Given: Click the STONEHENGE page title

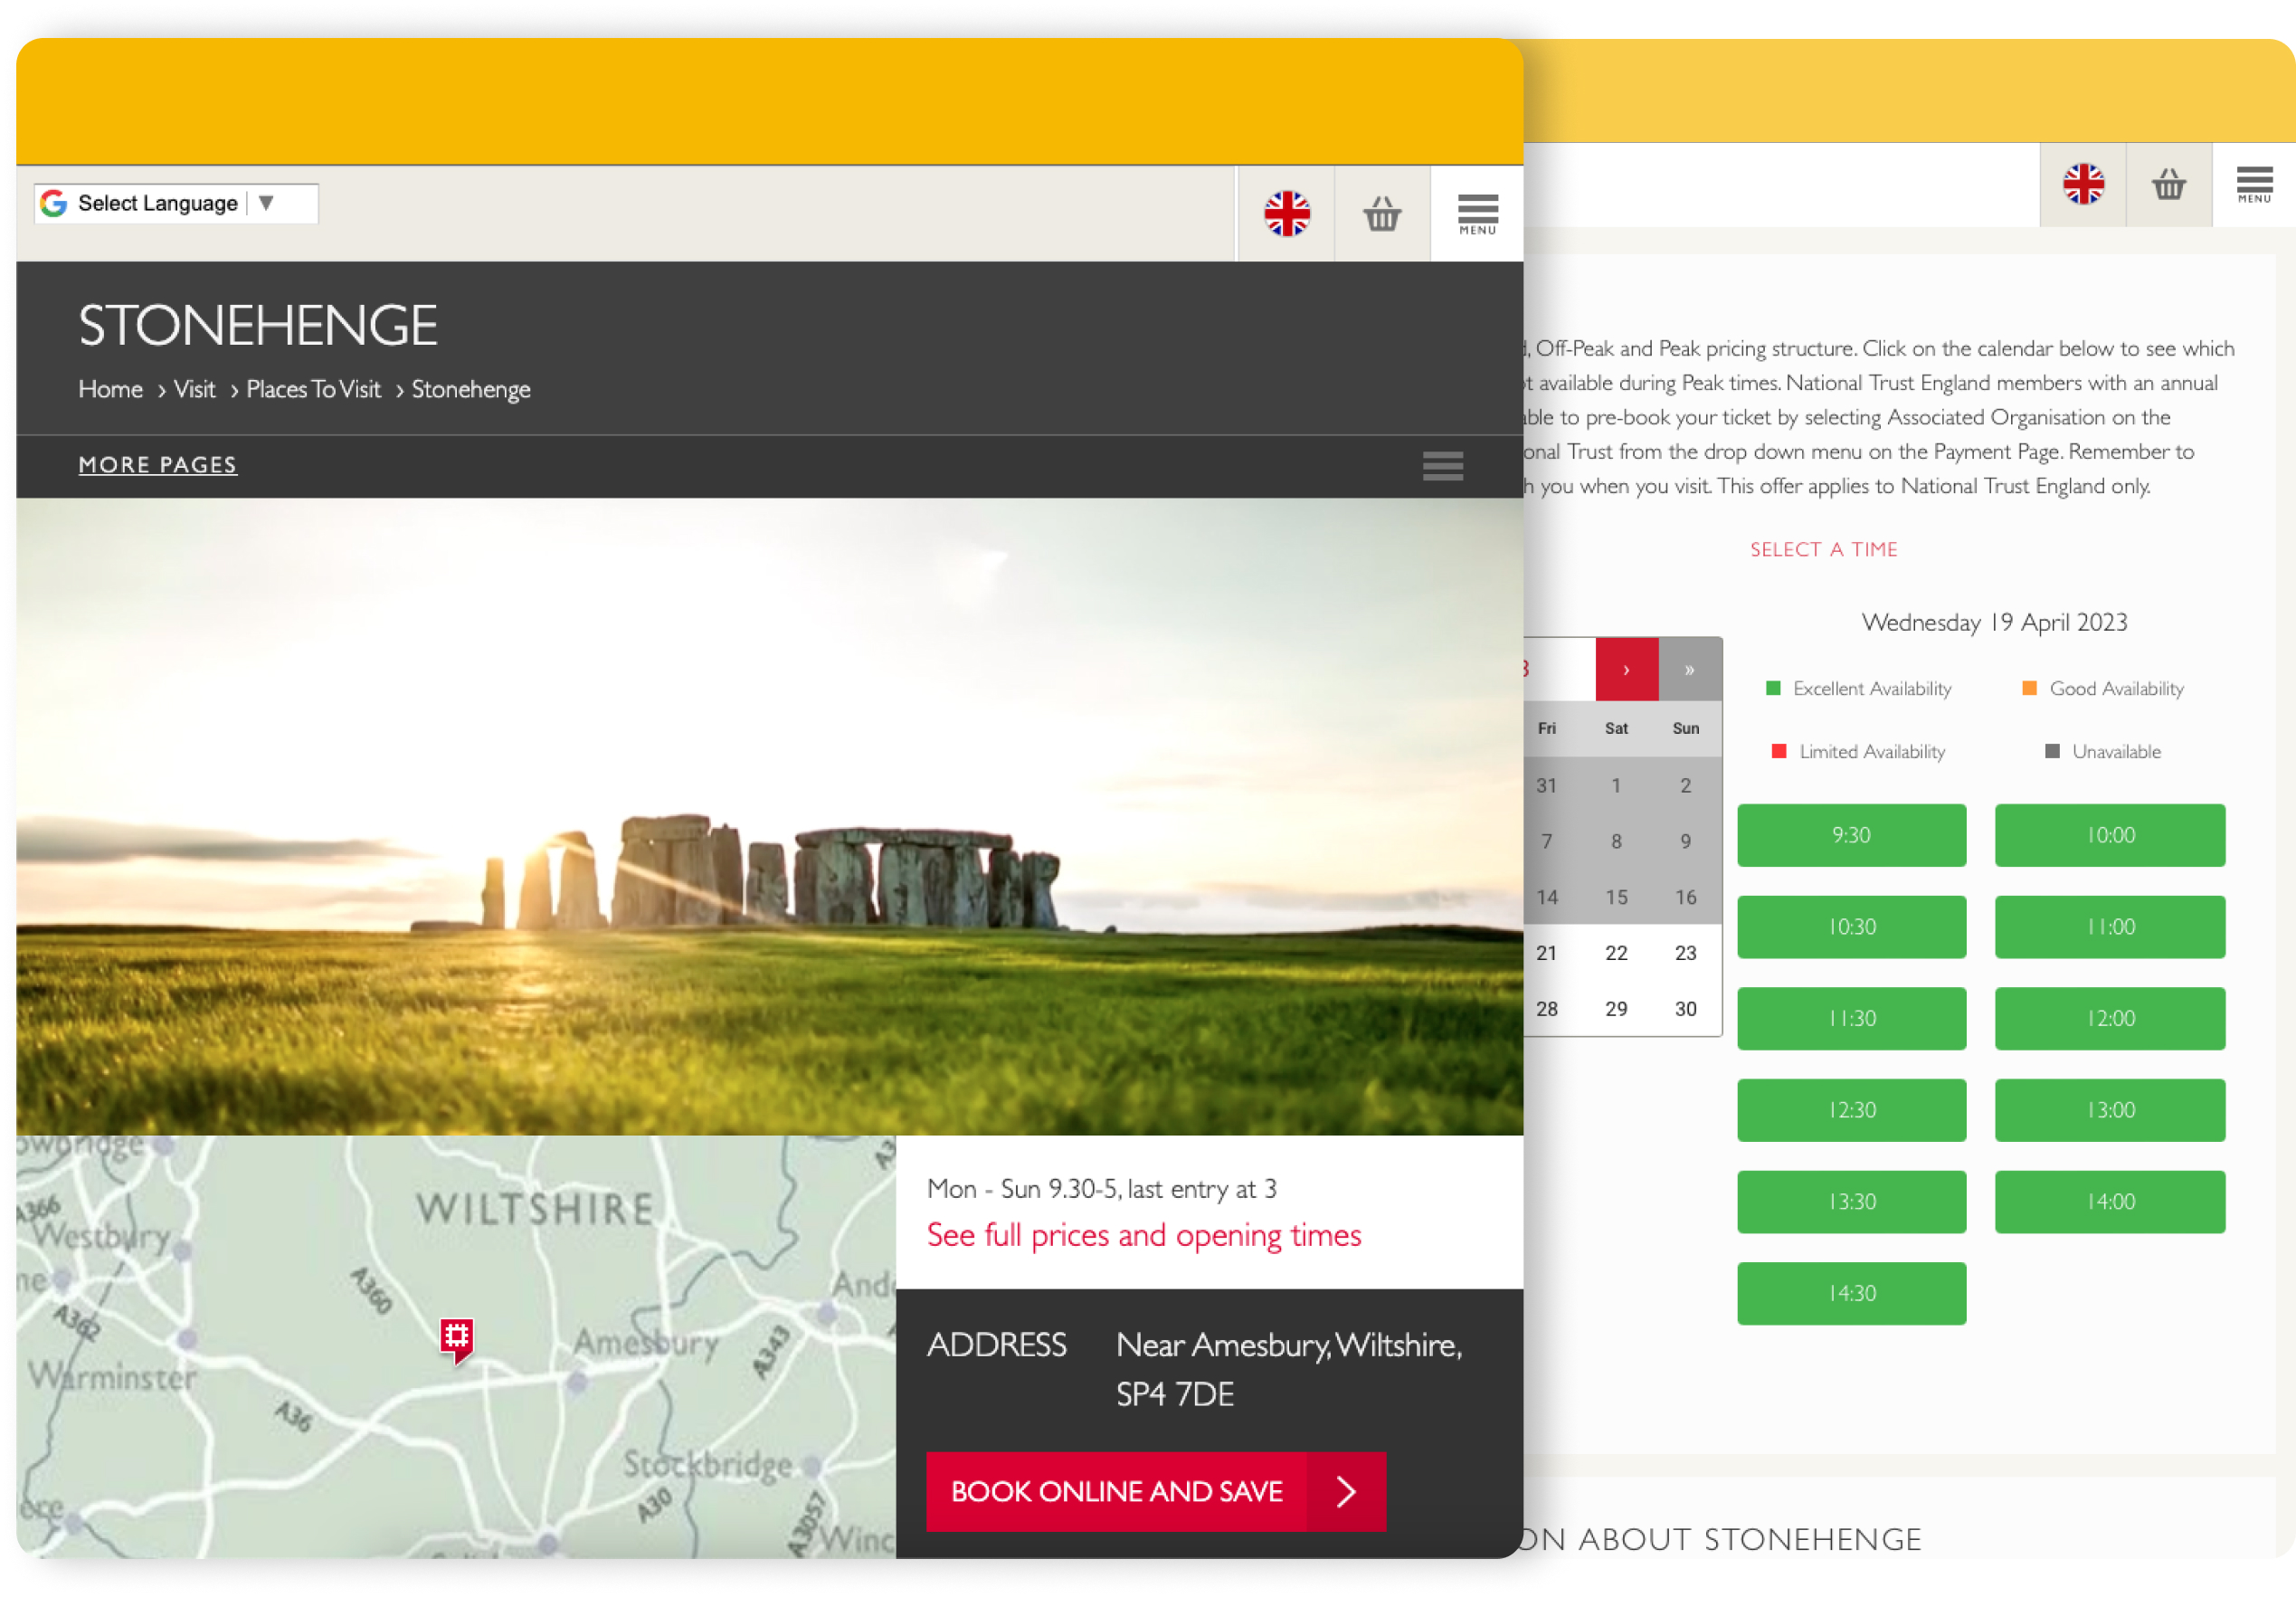Looking at the screenshot, I should click(257, 325).
